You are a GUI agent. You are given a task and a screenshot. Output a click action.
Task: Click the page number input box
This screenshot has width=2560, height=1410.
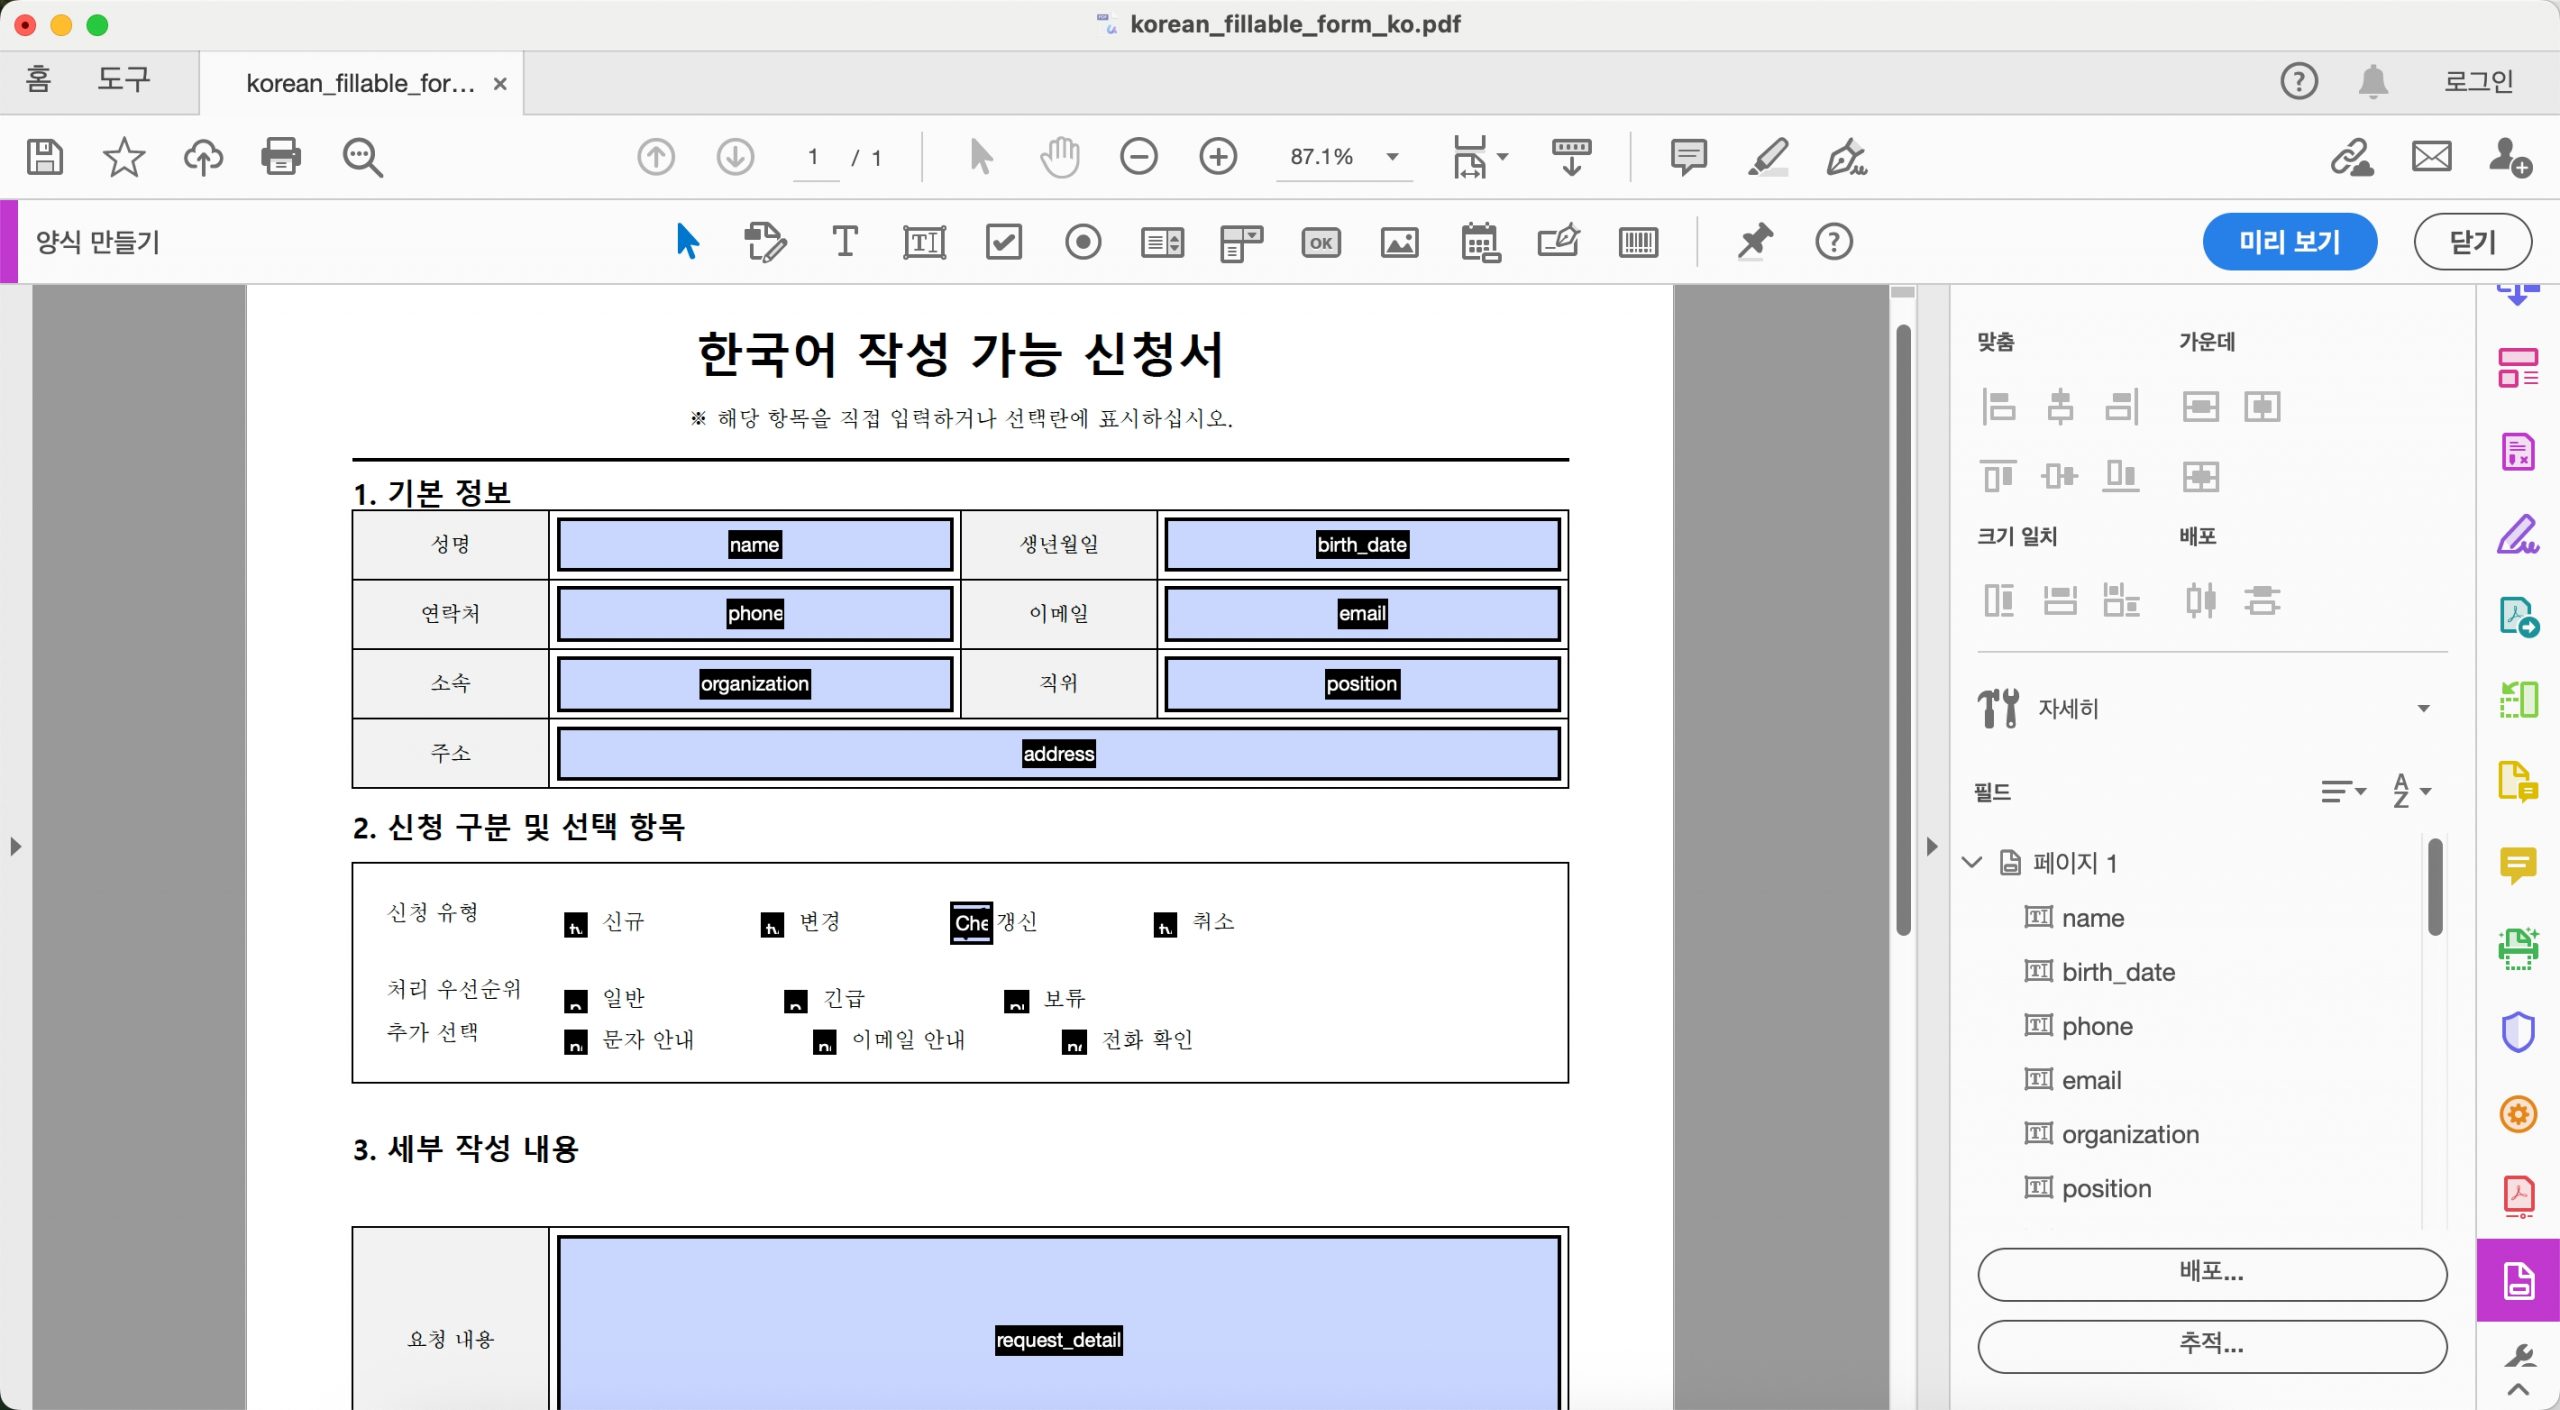click(815, 157)
